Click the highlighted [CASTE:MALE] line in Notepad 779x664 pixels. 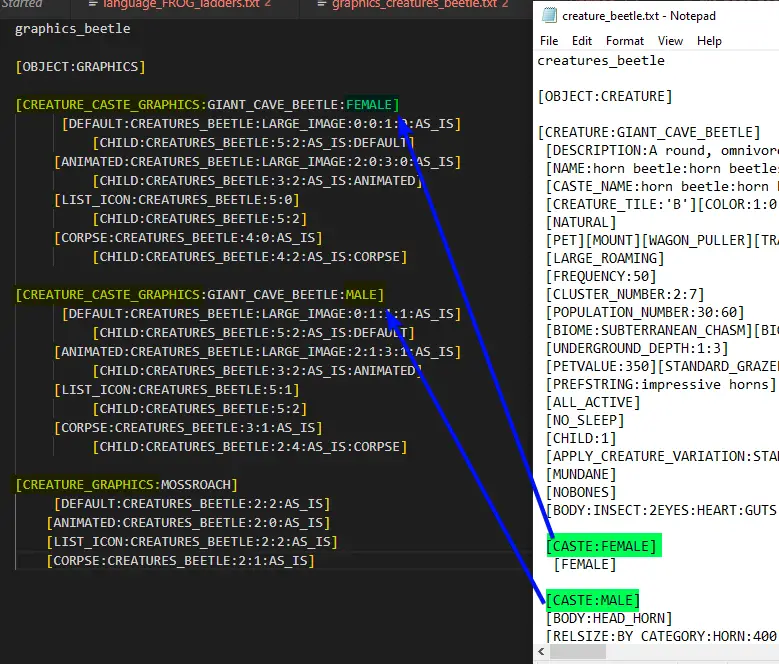coord(592,600)
